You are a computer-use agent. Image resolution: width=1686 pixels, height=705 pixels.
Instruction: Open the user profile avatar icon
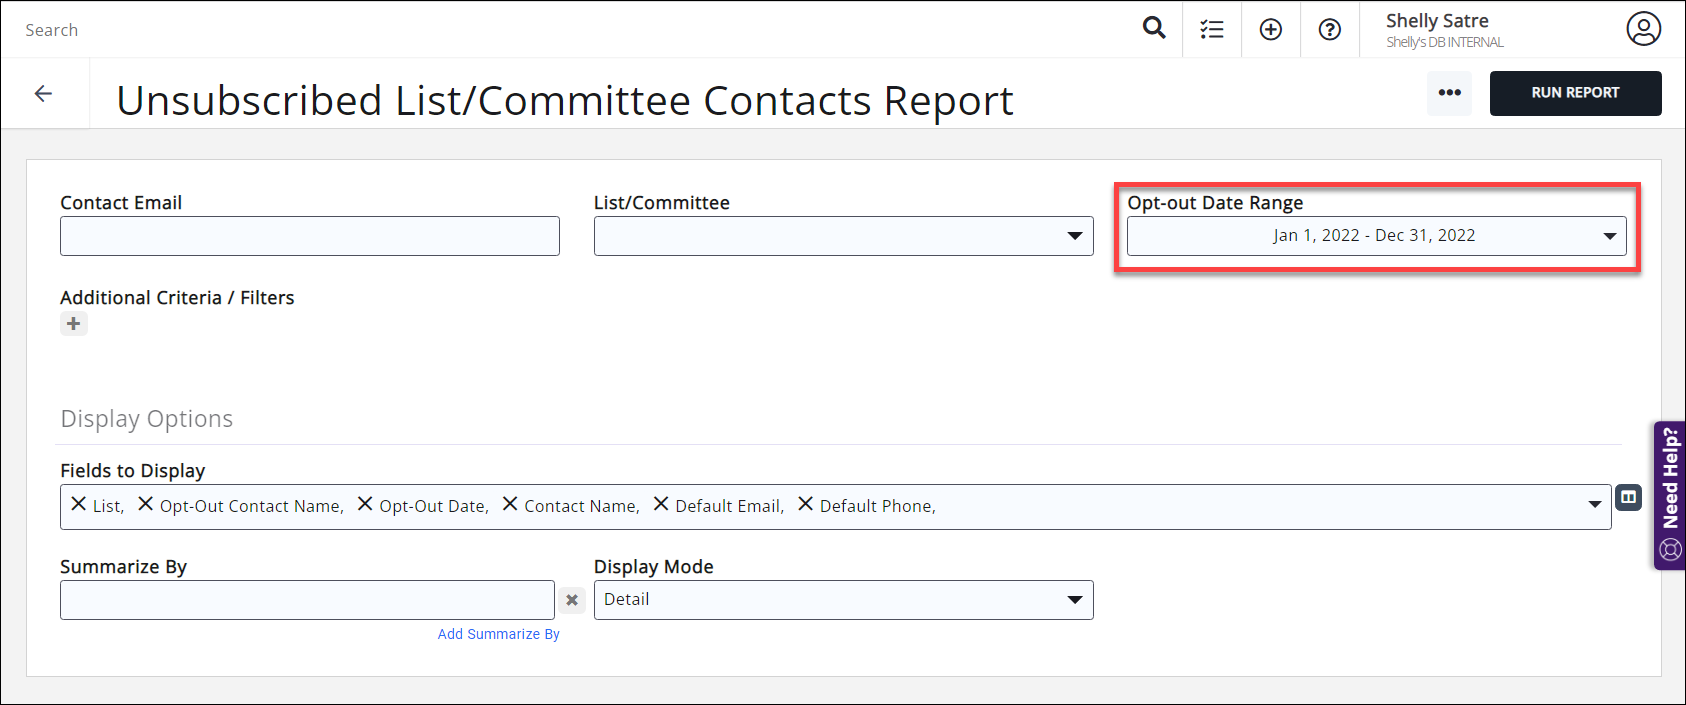pos(1643,29)
